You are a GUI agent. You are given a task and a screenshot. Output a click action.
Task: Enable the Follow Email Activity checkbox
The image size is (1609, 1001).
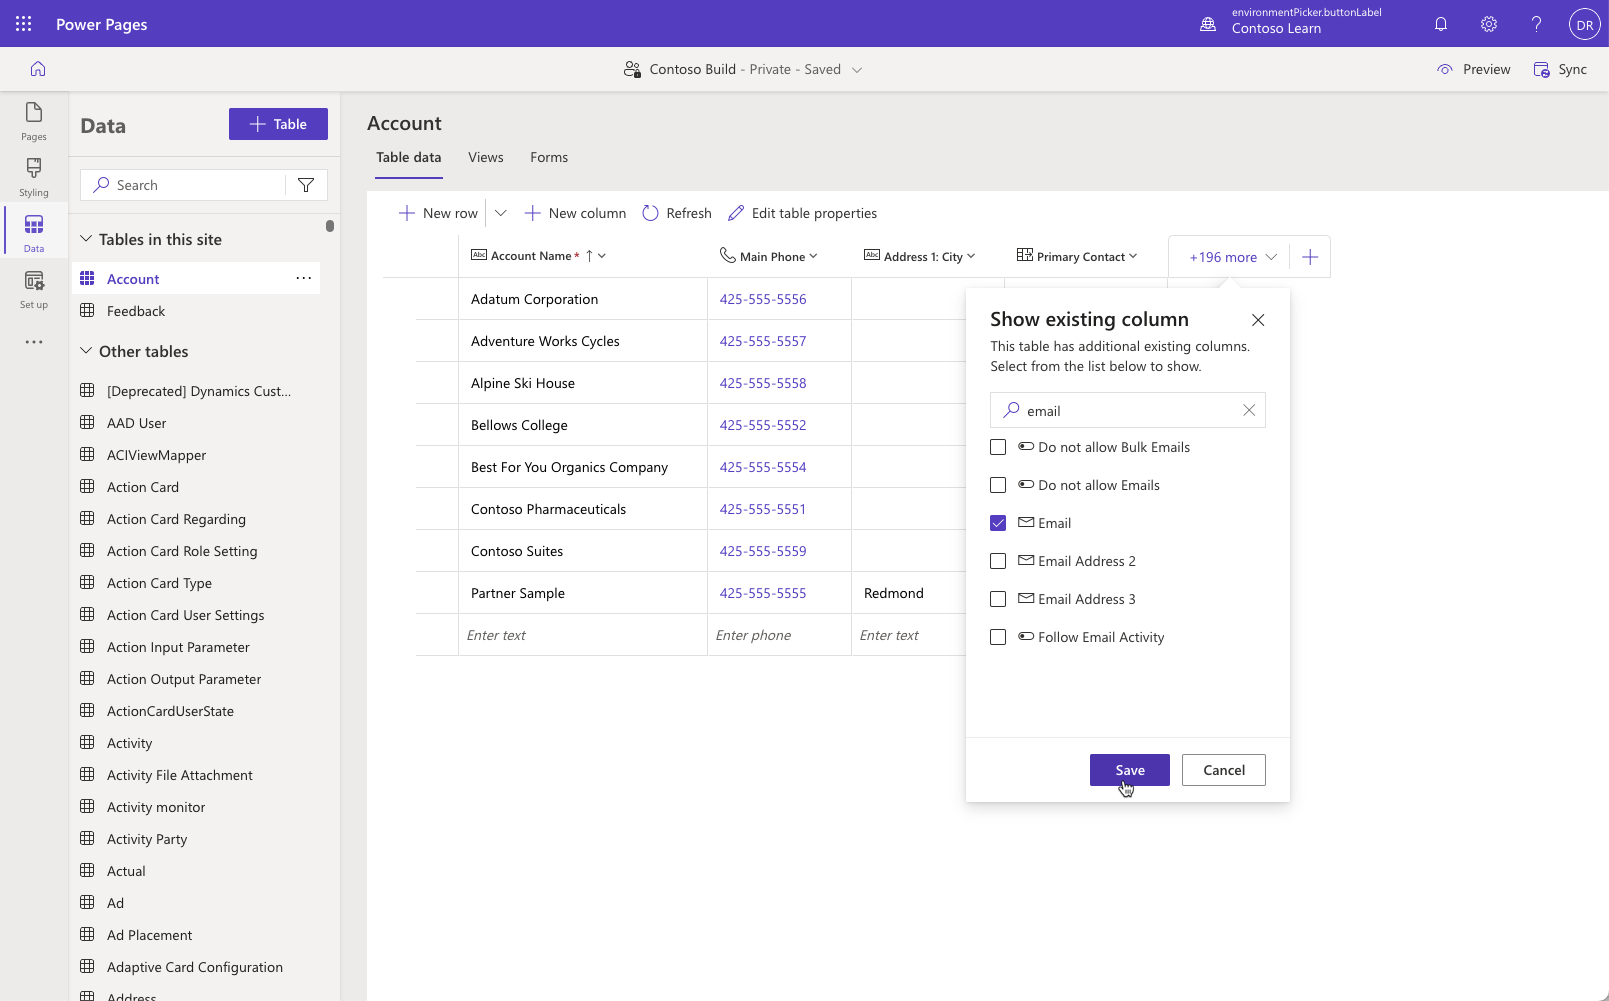coord(997,637)
